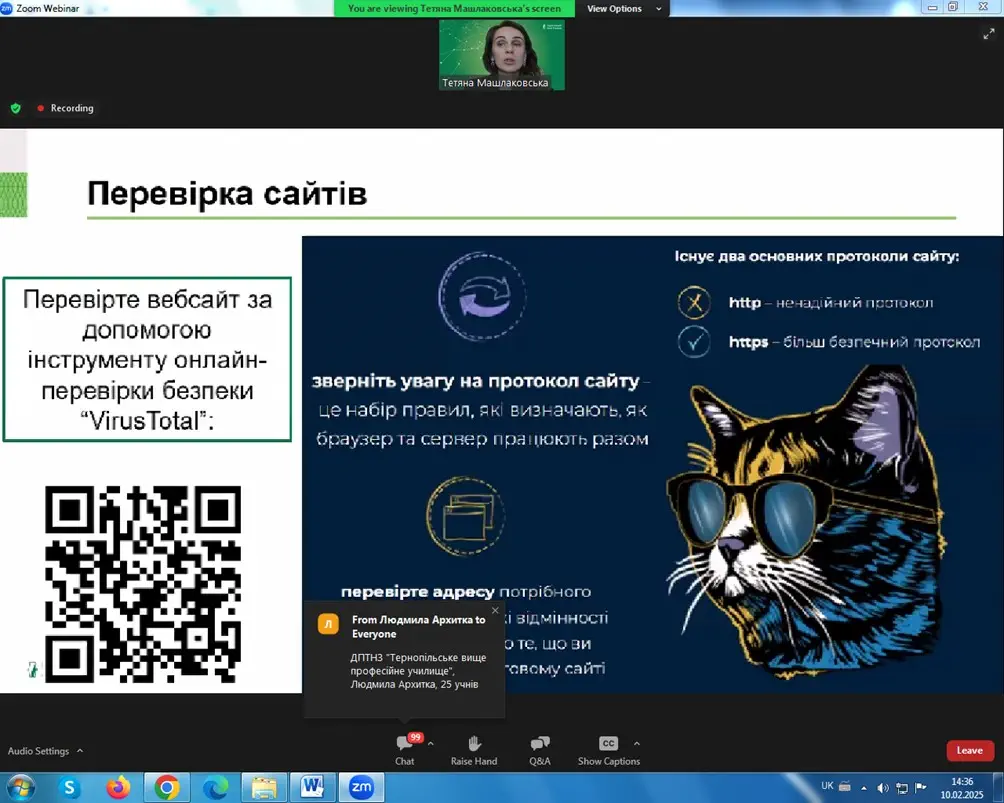The width and height of the screenshot is (1004, 803).
Task: Open the Q&A panel
Action: point(540,750)
